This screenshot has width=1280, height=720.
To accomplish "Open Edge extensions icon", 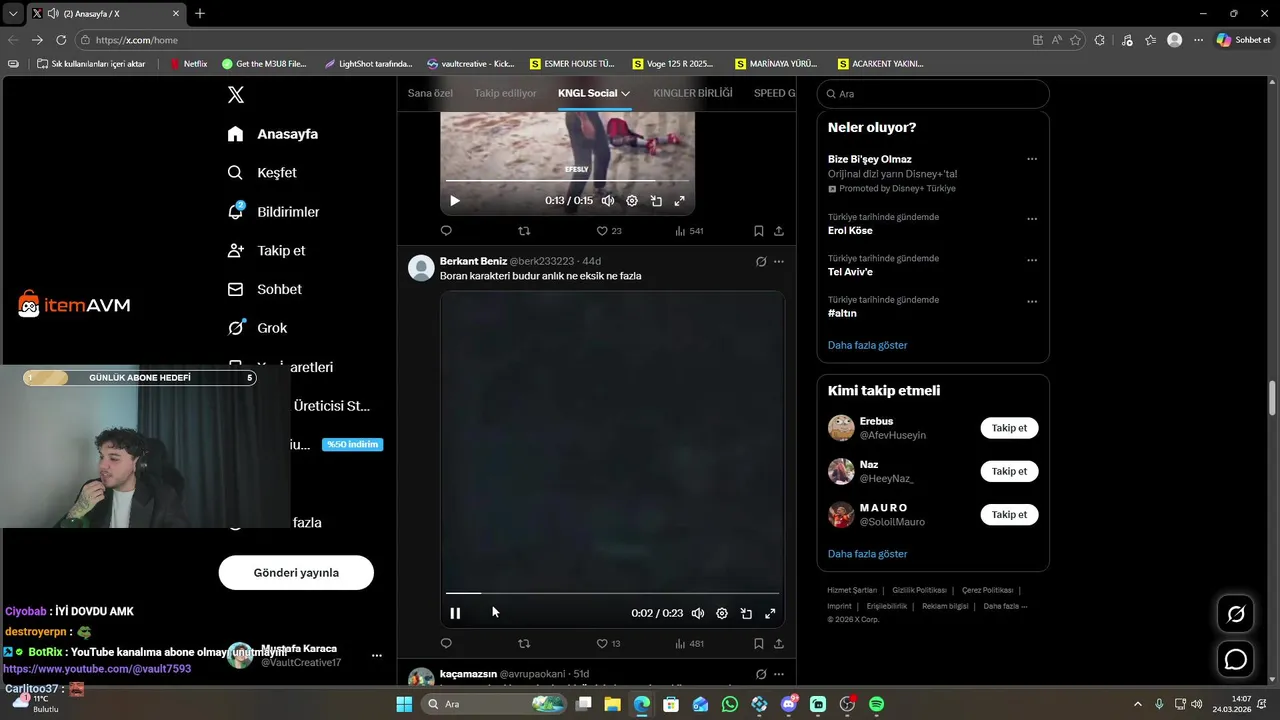I will pyautogui.click(x=1100, y=40).
